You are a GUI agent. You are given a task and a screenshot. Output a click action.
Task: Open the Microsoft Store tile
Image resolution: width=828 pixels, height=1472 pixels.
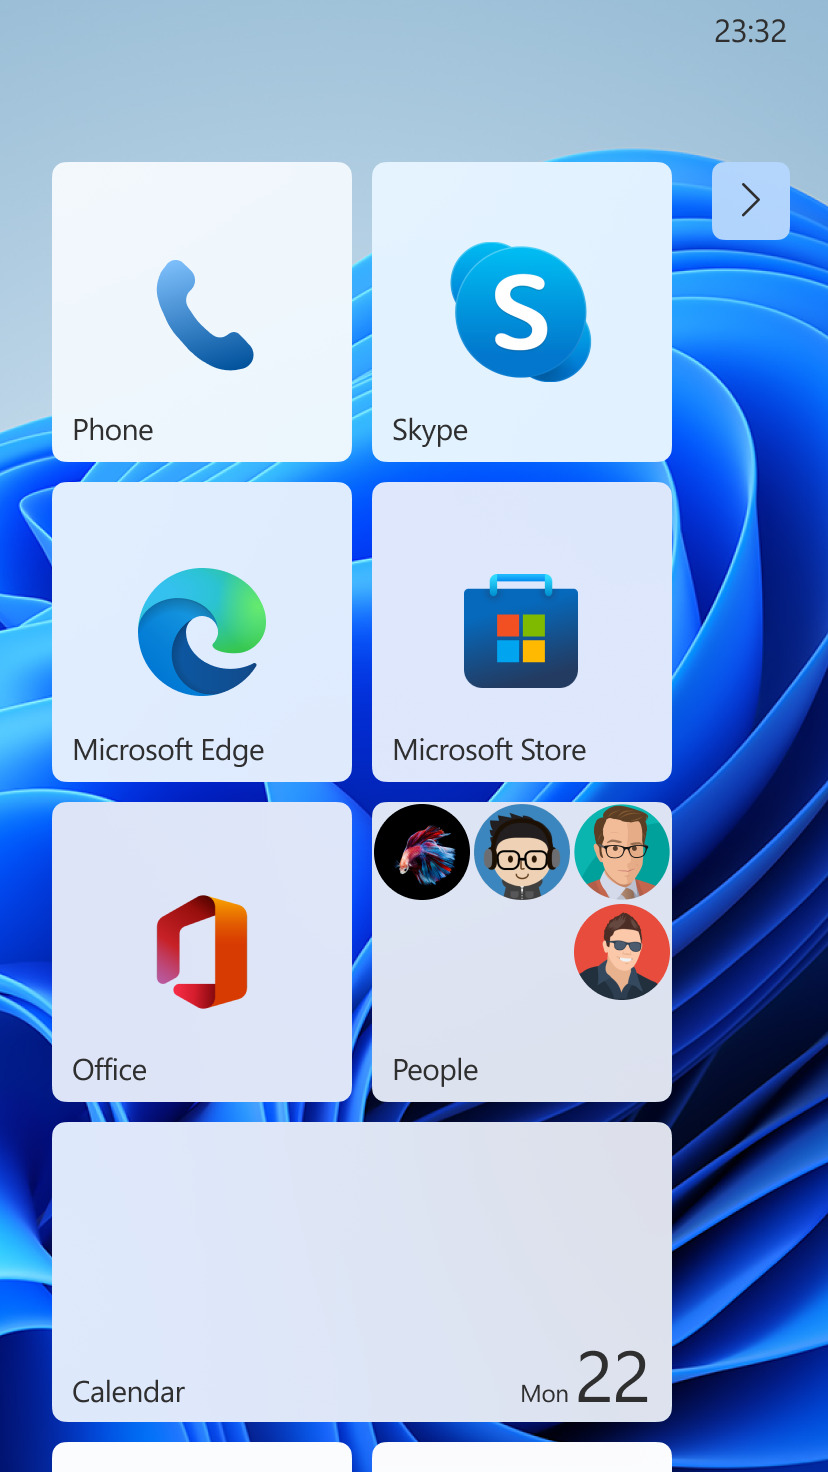pyautogui.click(x=522, y=632)
